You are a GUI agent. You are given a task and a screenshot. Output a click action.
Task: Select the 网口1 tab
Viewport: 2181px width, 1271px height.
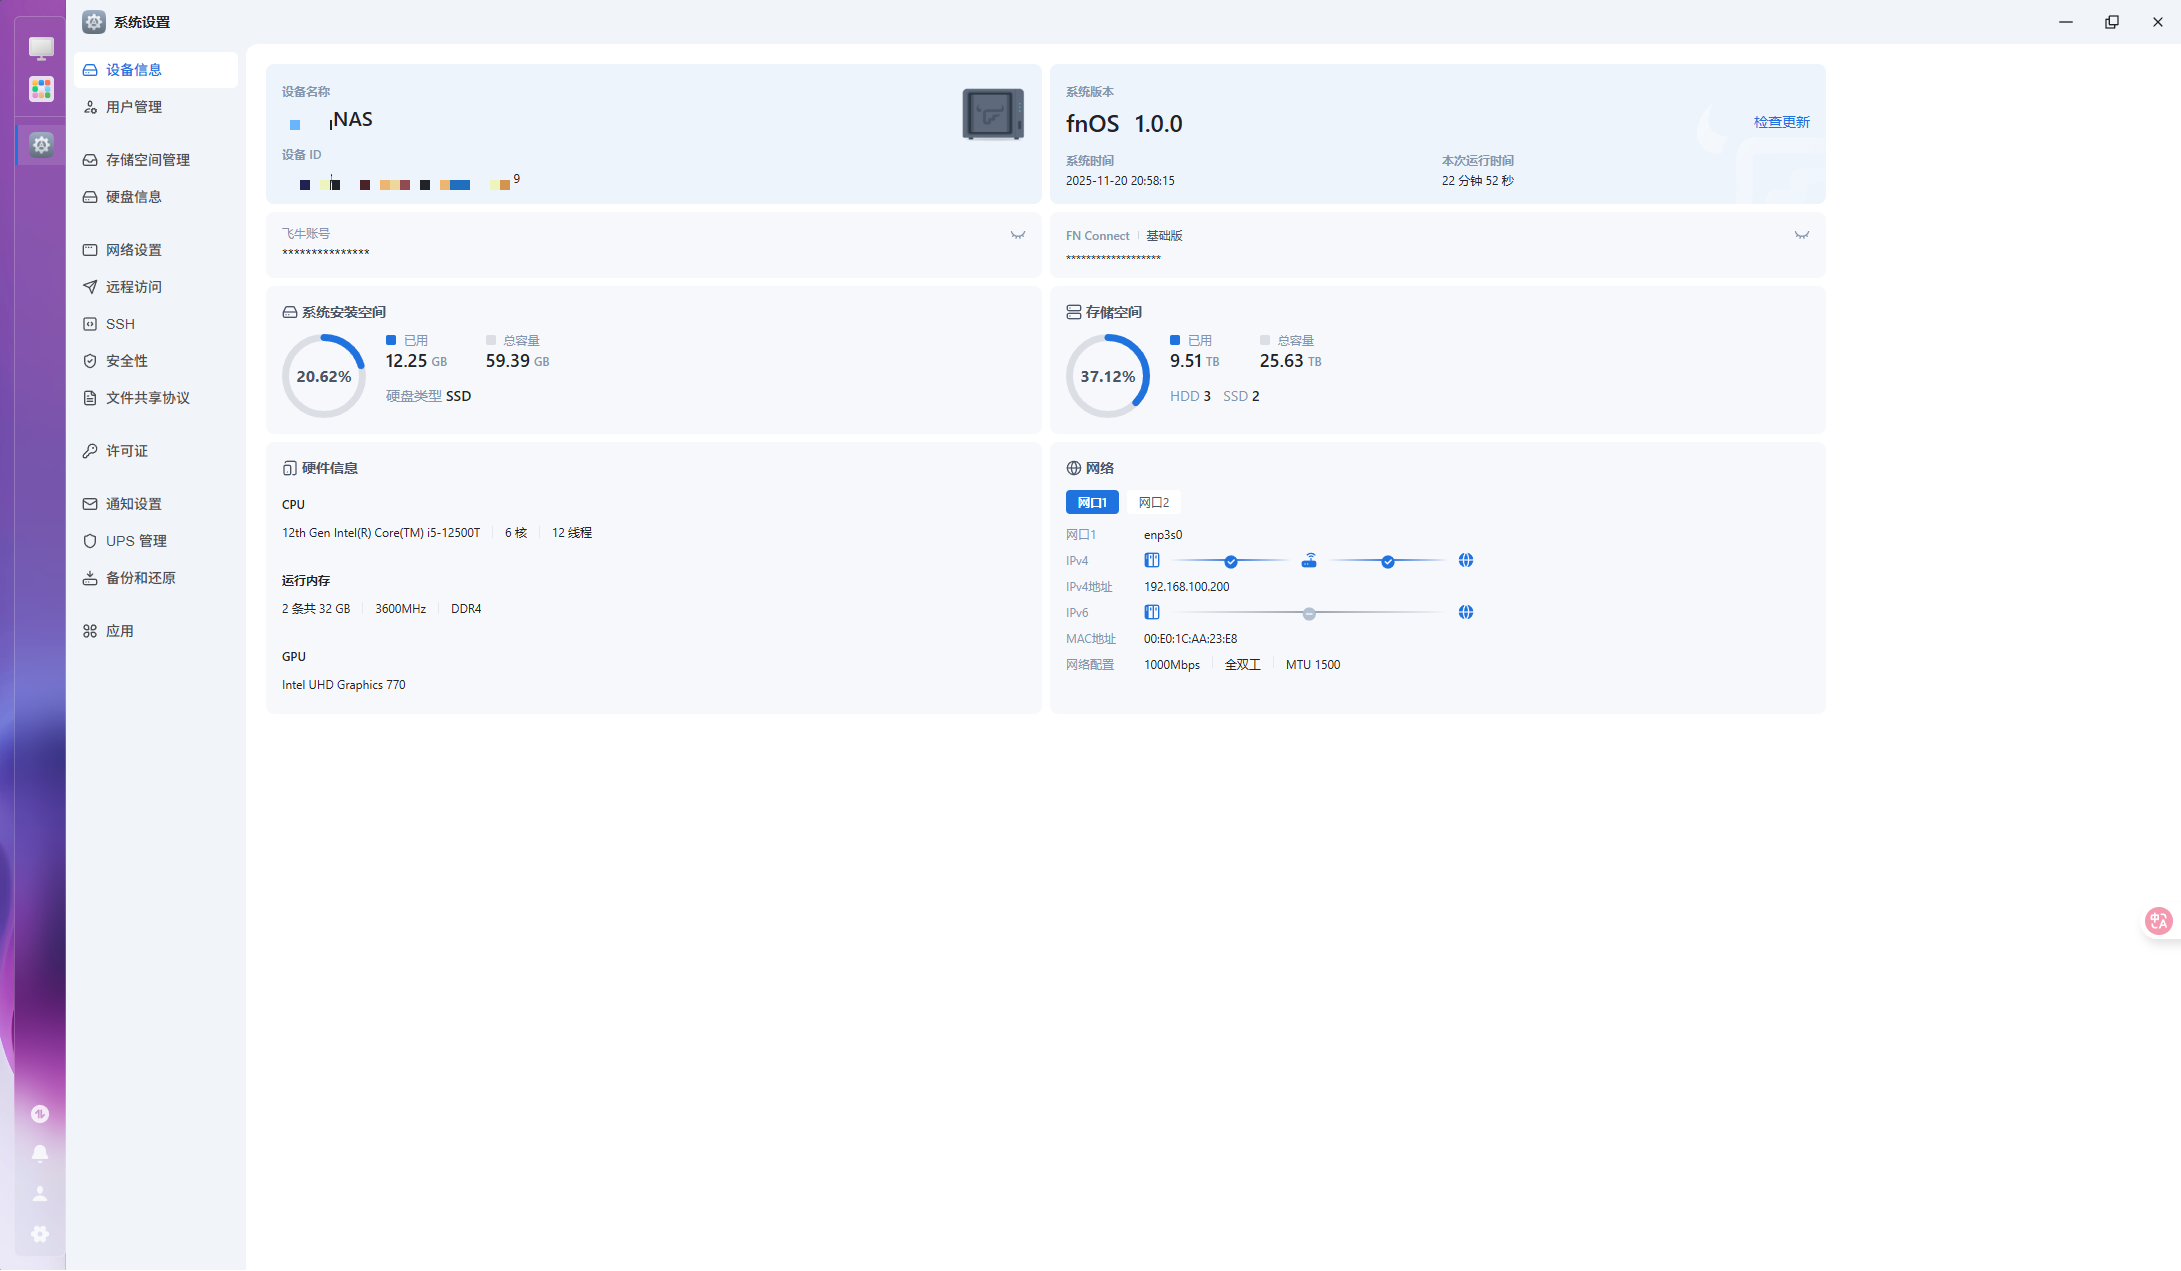pos(1091,502)
